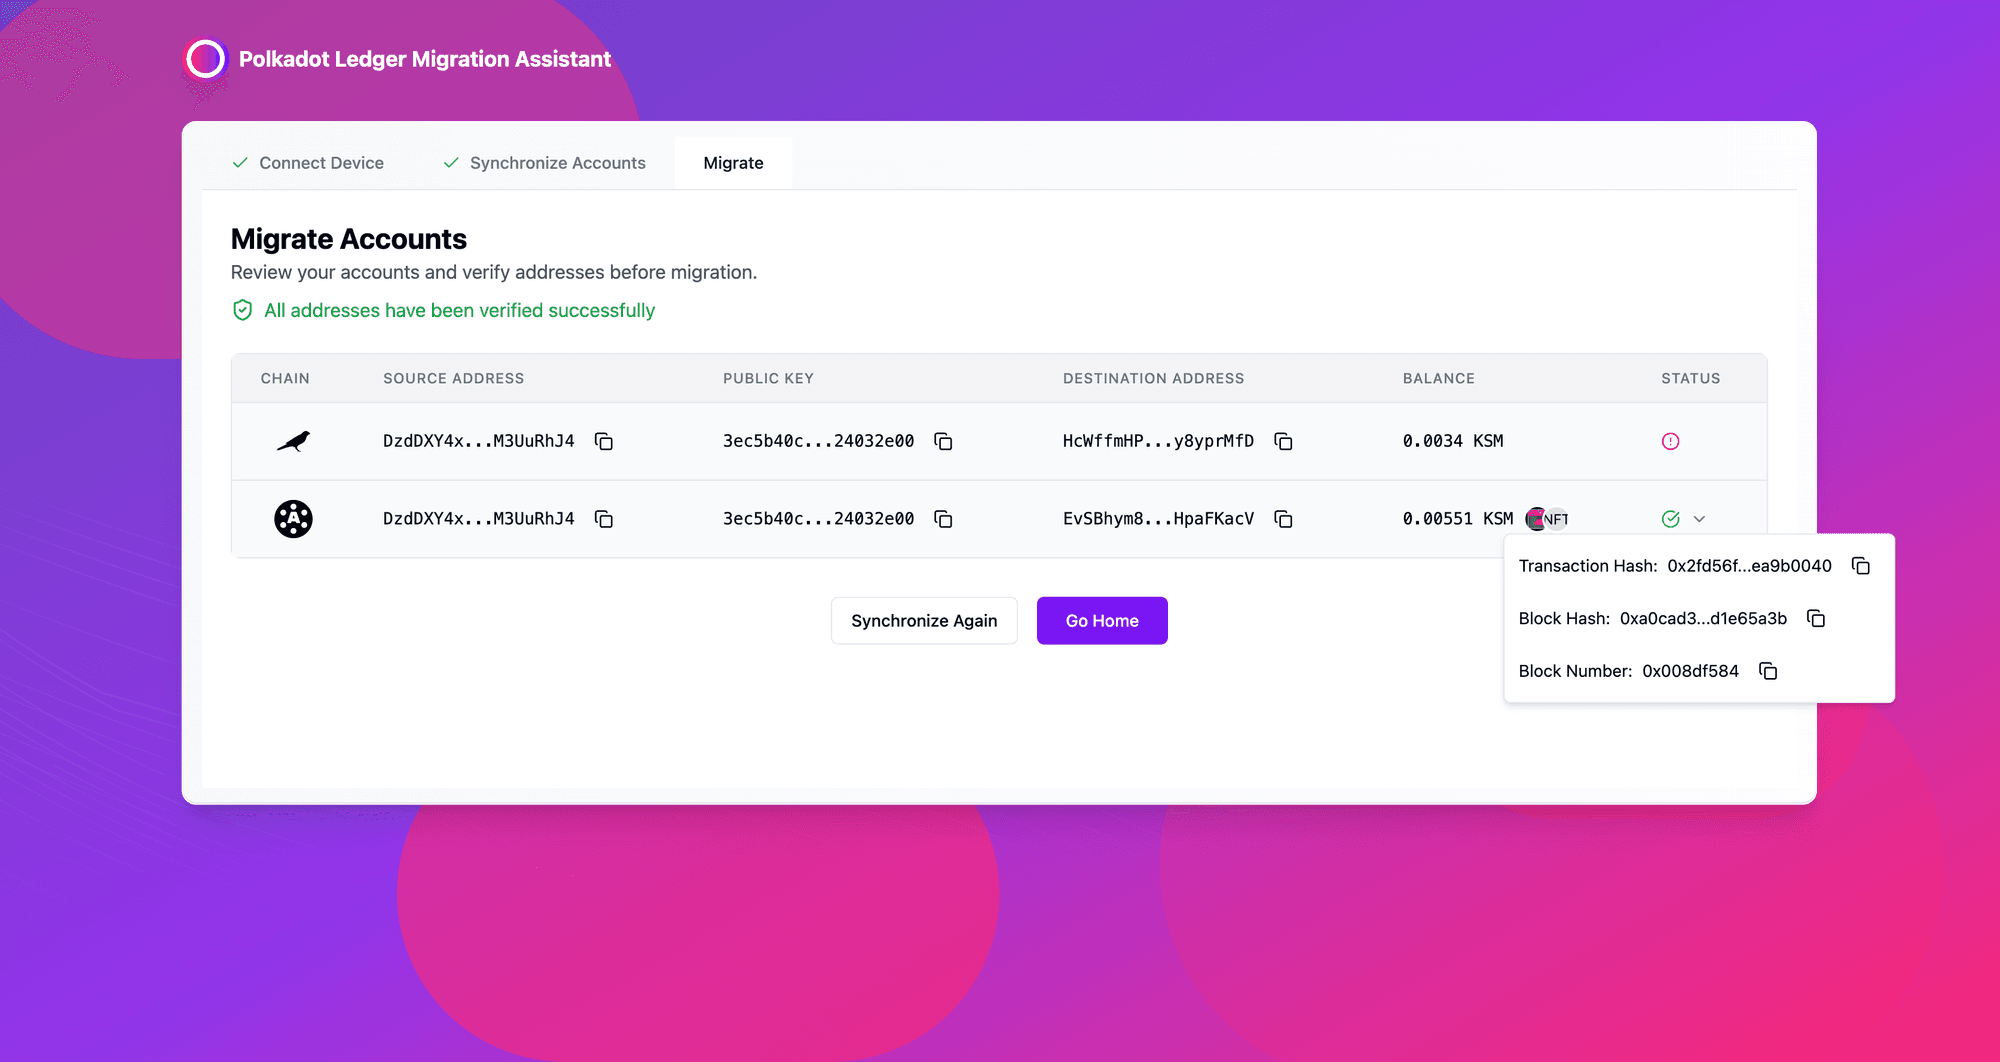The image size is (2000, 1062).
Task: Click second row public key 3ec5b40c...24032e00
Action: 819,519
